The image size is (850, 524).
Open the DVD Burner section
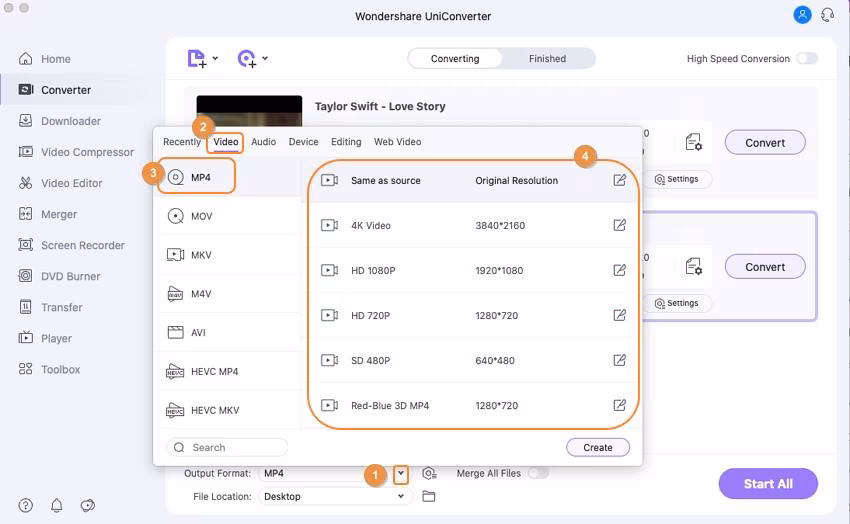(59, 276)
